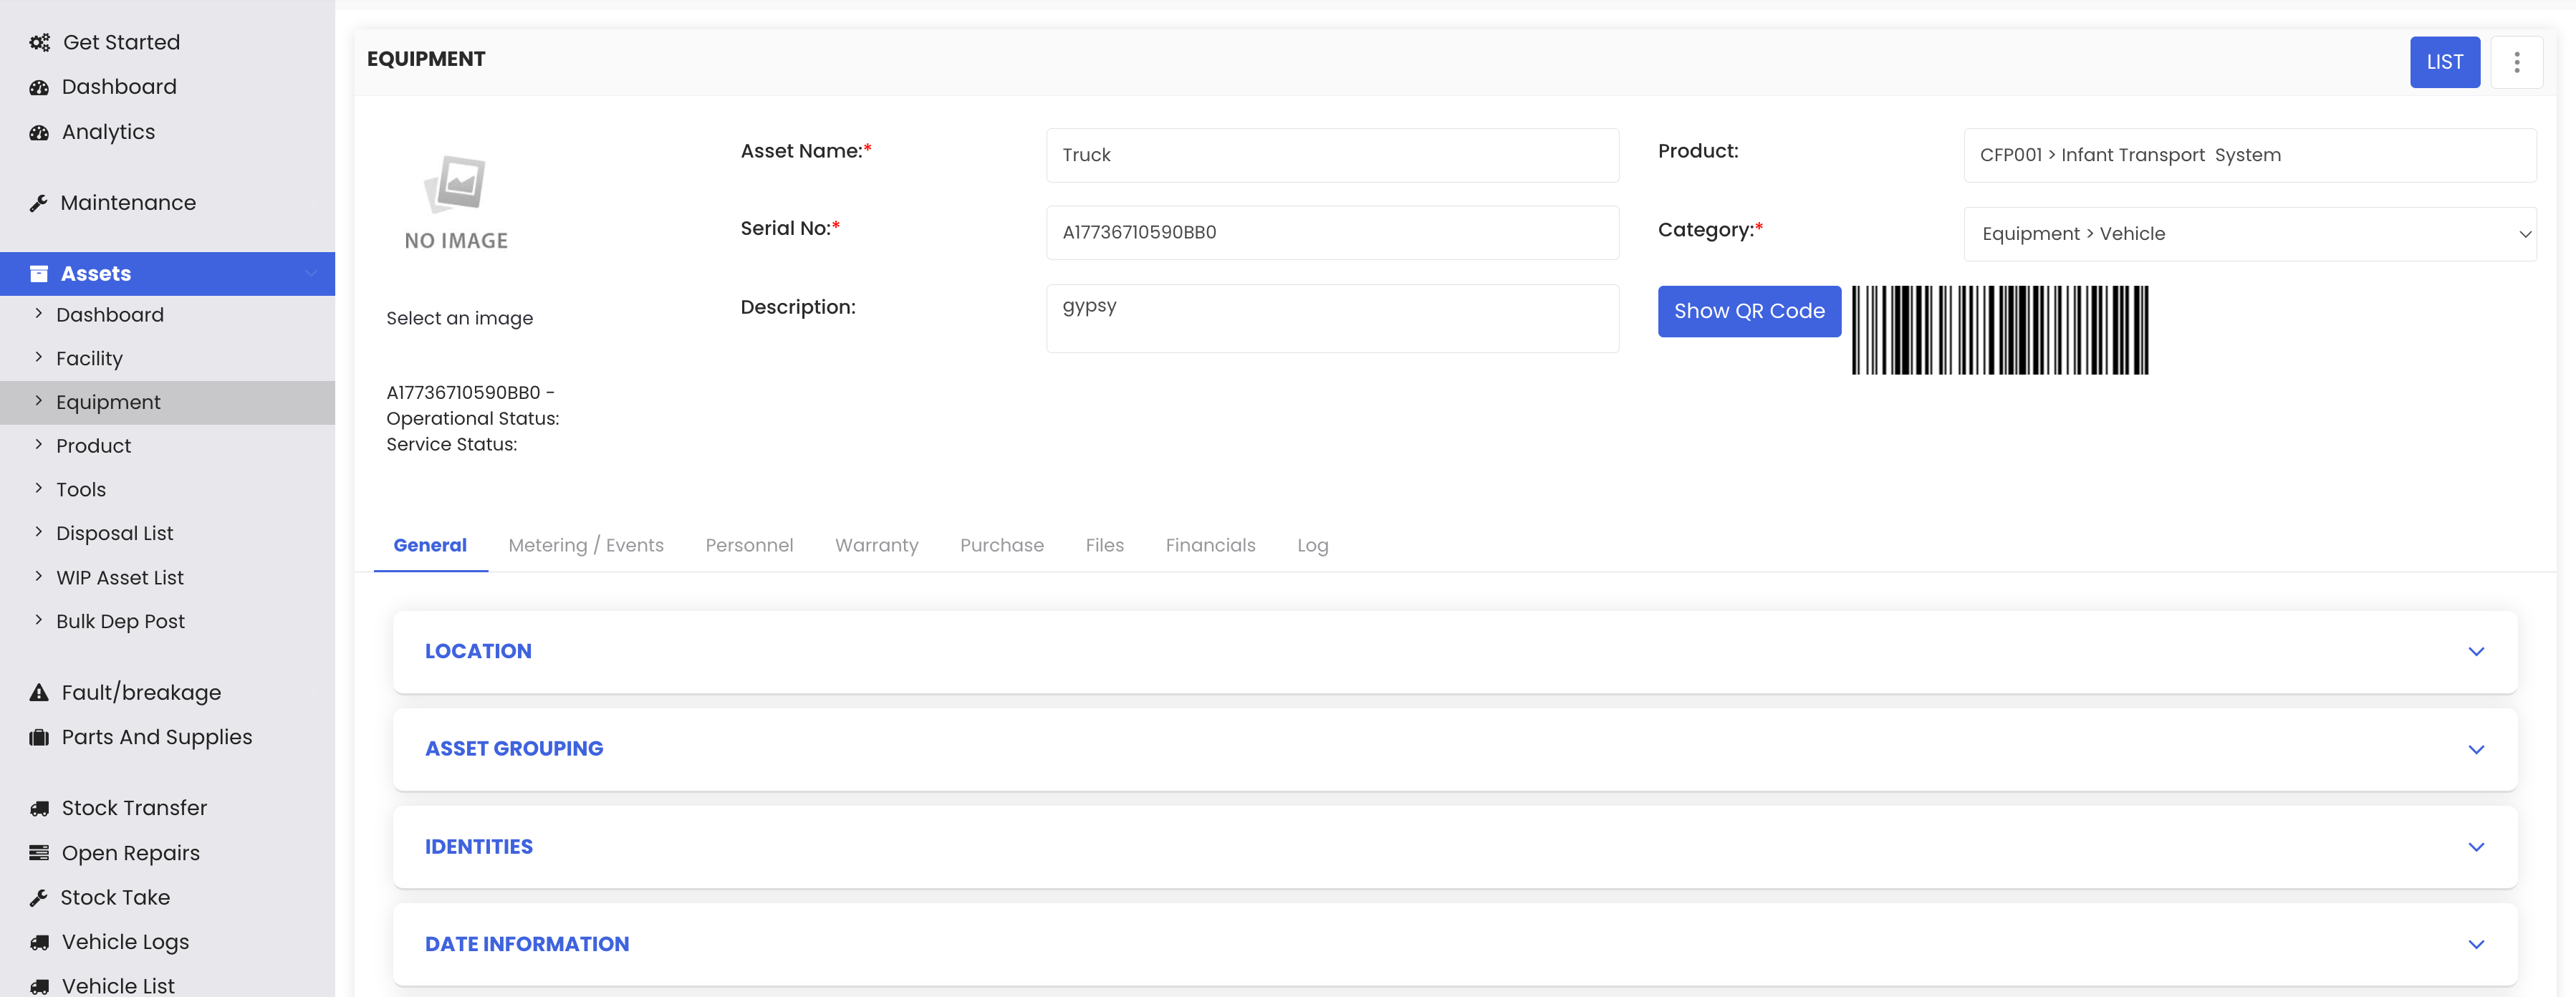Switch to the Metering / Events tab
Image resolution: width=2576 pixels, height=997 pixels.
coord(585,545)
